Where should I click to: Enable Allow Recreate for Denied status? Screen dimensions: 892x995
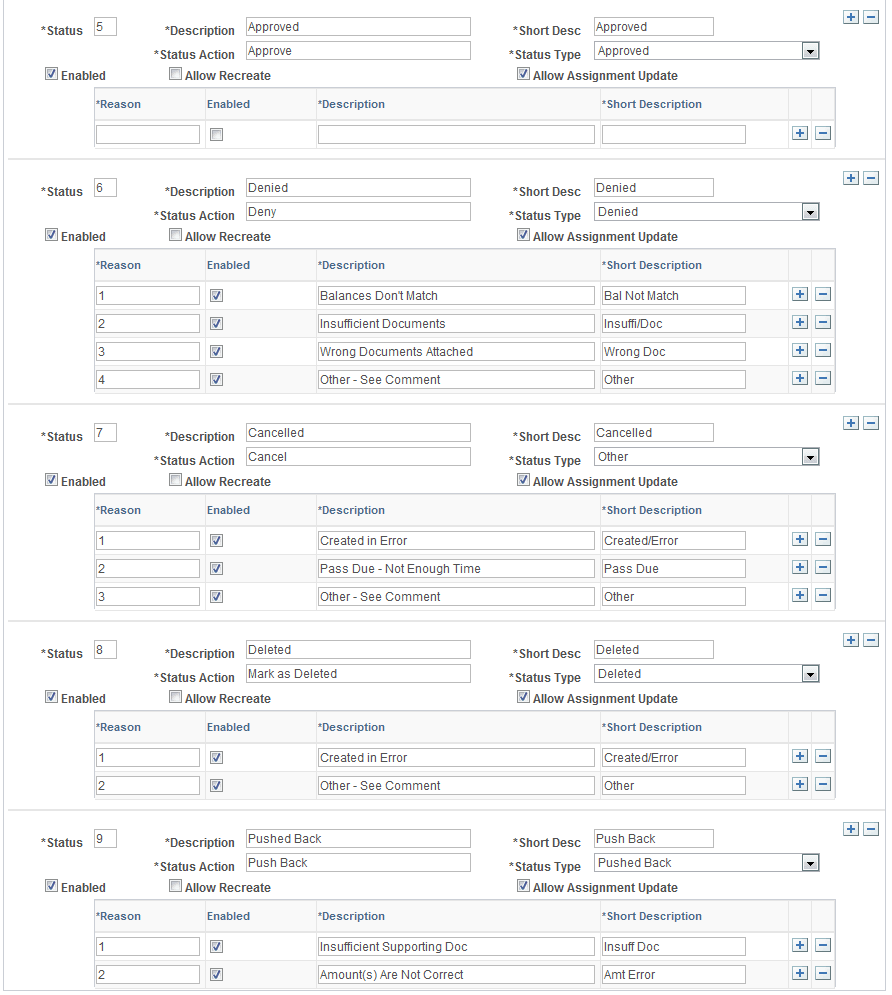(175, 234)
